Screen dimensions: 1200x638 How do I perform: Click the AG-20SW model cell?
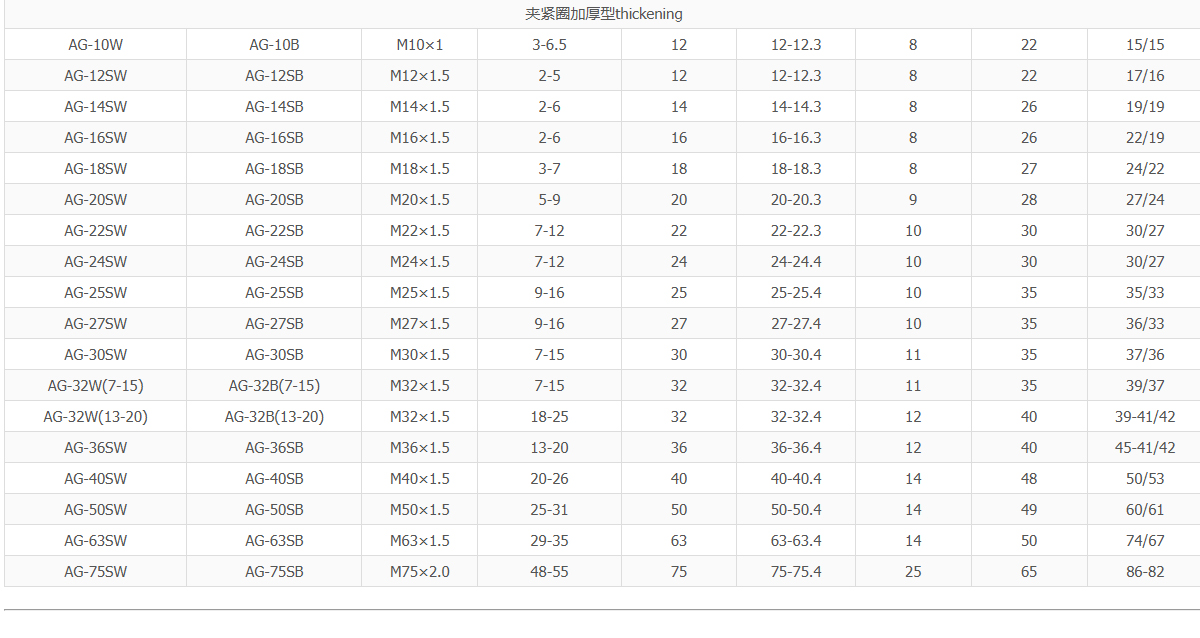tap(96, 200)
